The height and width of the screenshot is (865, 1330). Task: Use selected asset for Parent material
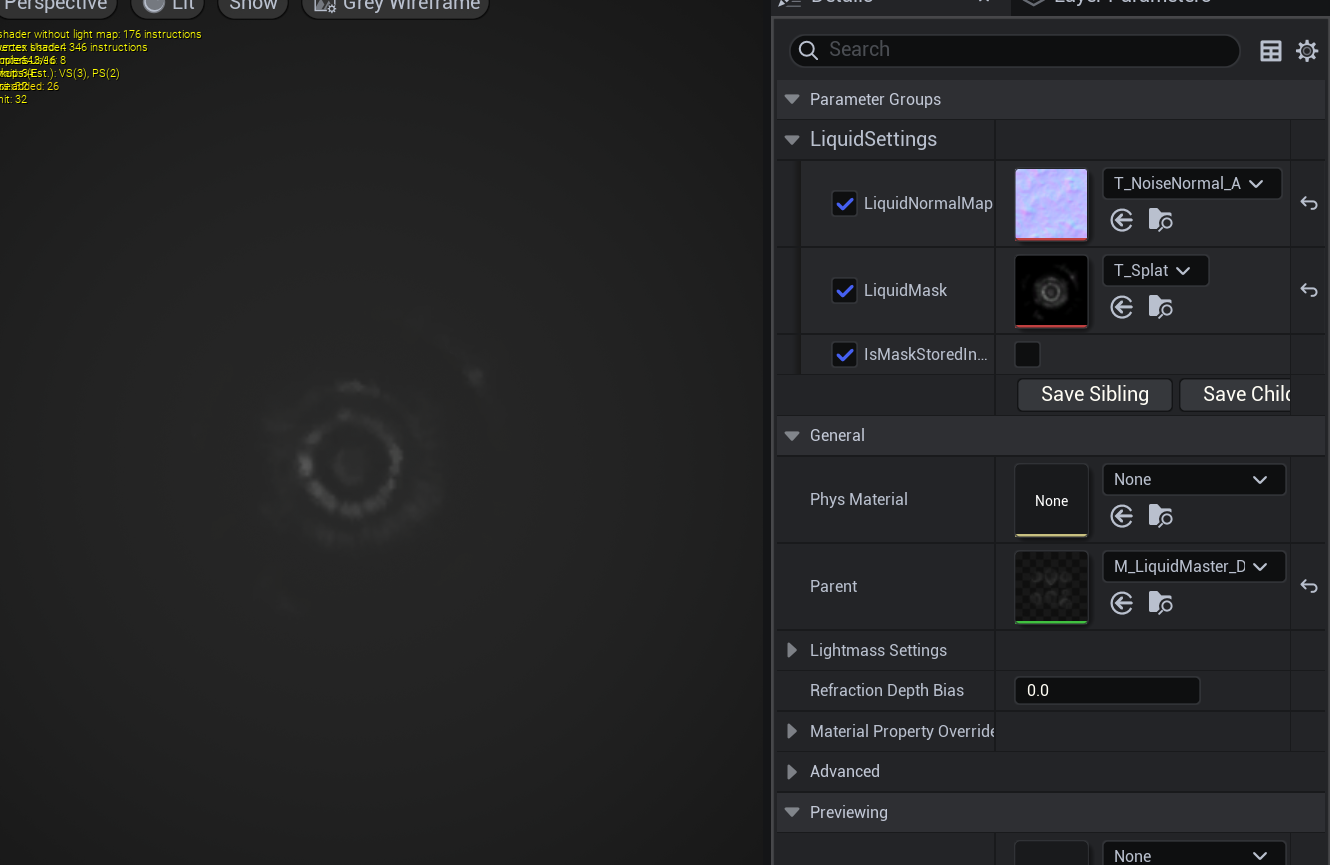coord(1122,603)
